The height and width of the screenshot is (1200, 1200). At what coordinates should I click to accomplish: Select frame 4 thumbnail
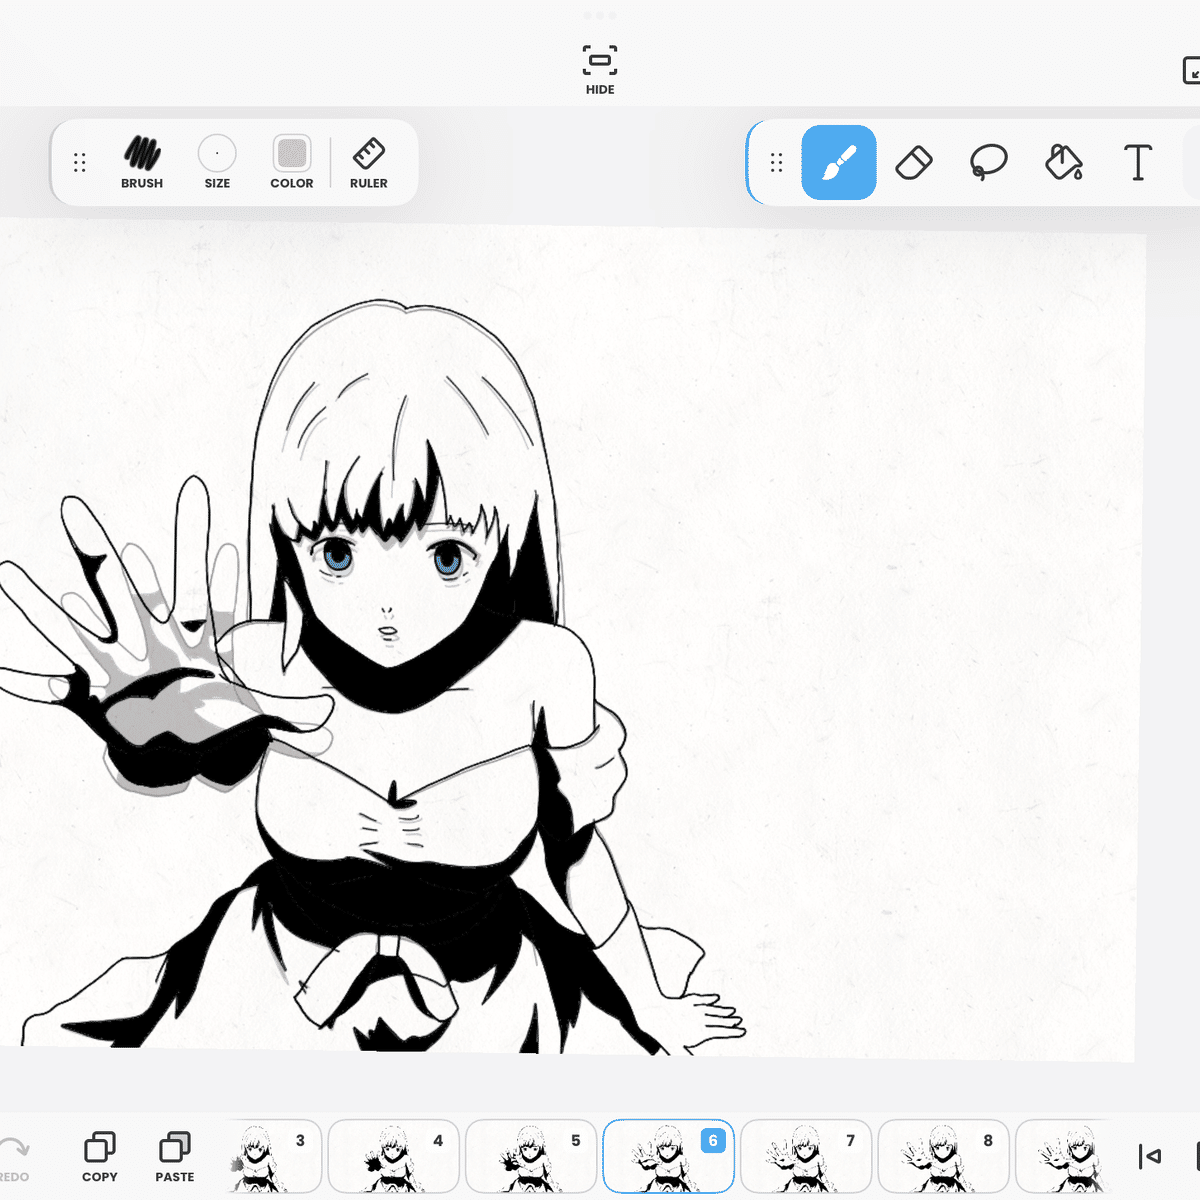[394, 1156]
